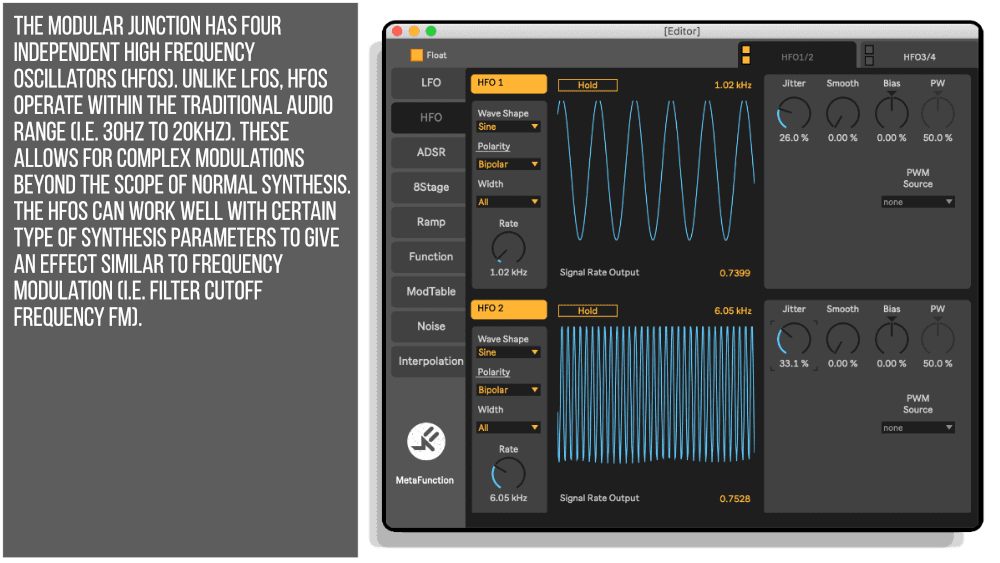Open the Interpolation section
The image size is (1000, 563).
coord(430,361)
